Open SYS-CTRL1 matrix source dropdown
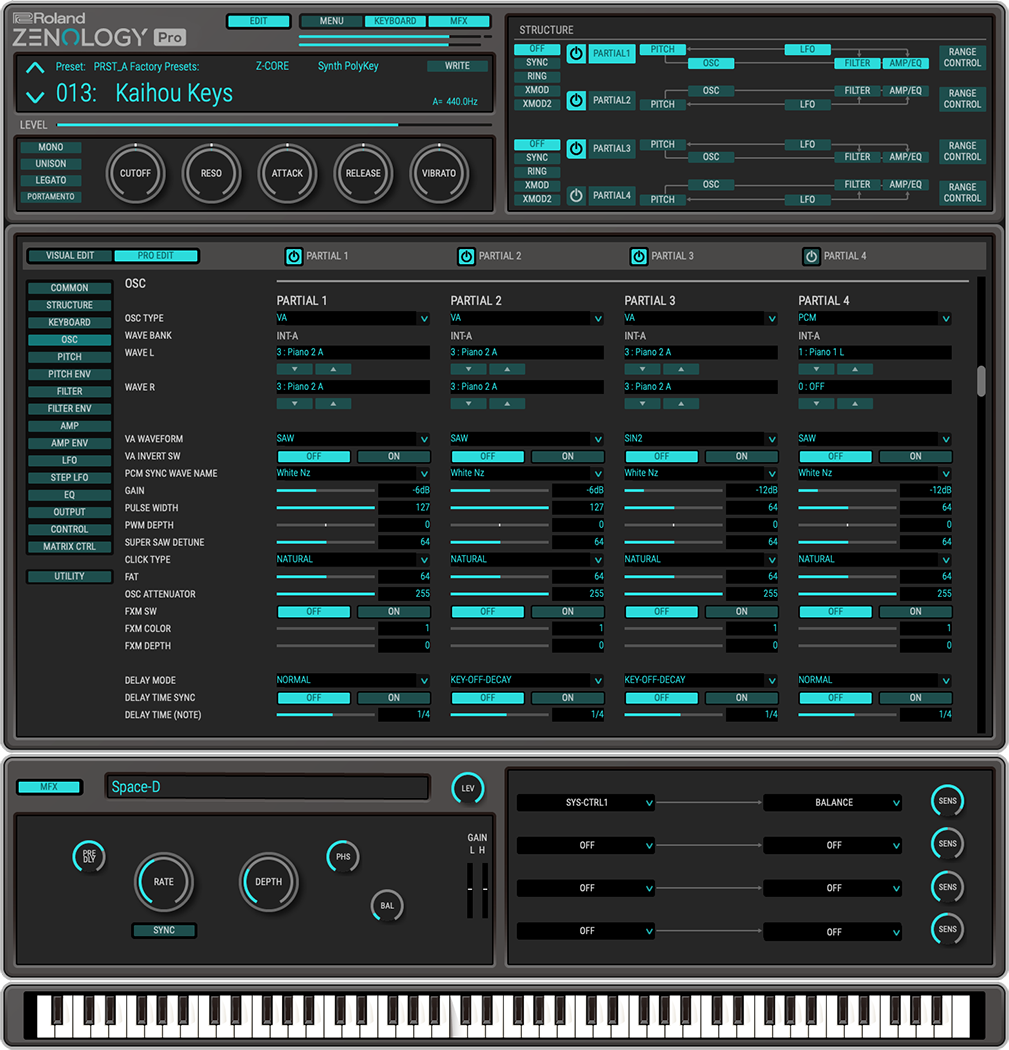The height and width of the screenshot is (1050, 1009). point(586,802)
